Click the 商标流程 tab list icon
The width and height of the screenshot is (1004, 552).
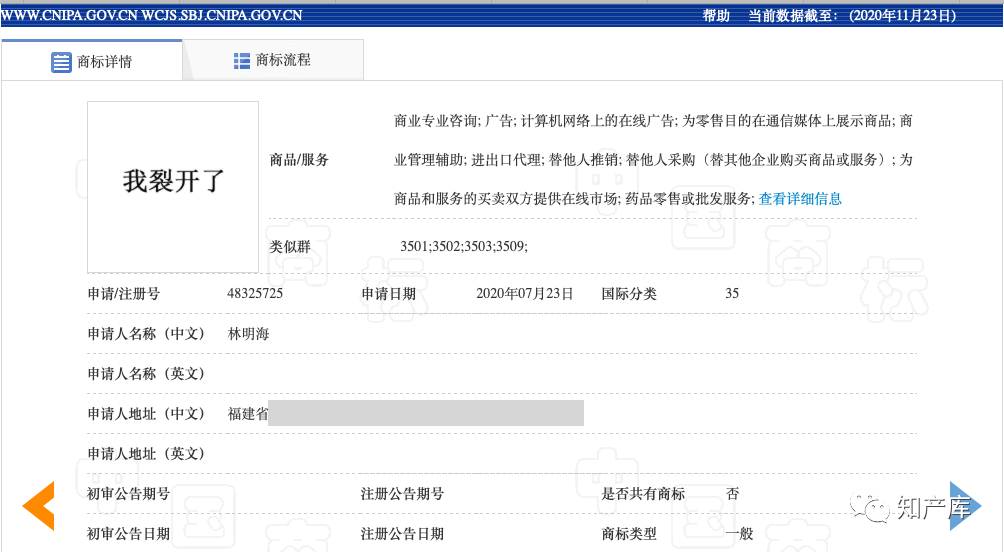click(x=241, y=61)
